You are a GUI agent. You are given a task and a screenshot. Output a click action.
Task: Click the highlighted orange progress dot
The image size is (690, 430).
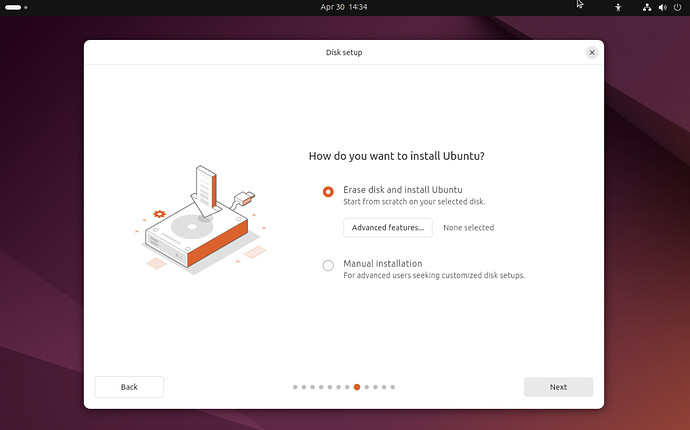point(356,387)
